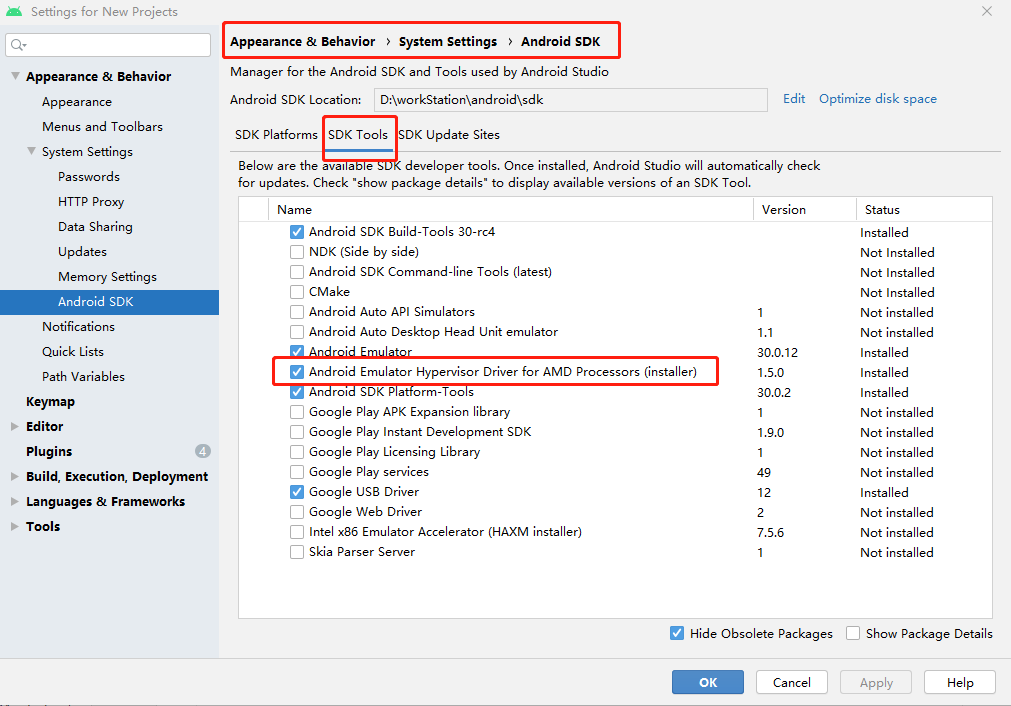Check Google Web Driver box
The height and width of the screenshot is (706, 1011).
coord(297,511)
